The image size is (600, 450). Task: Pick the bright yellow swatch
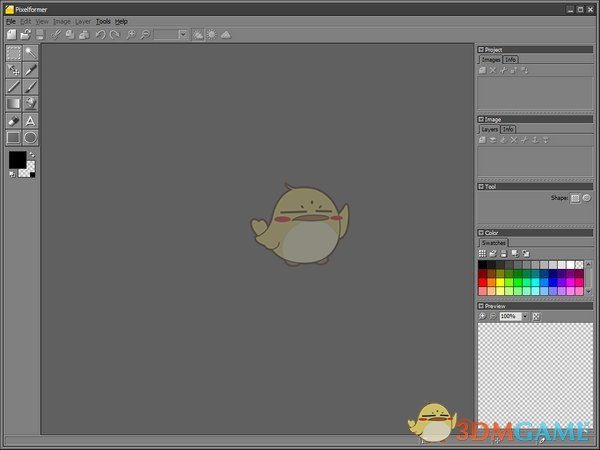[x=500, y=282]
